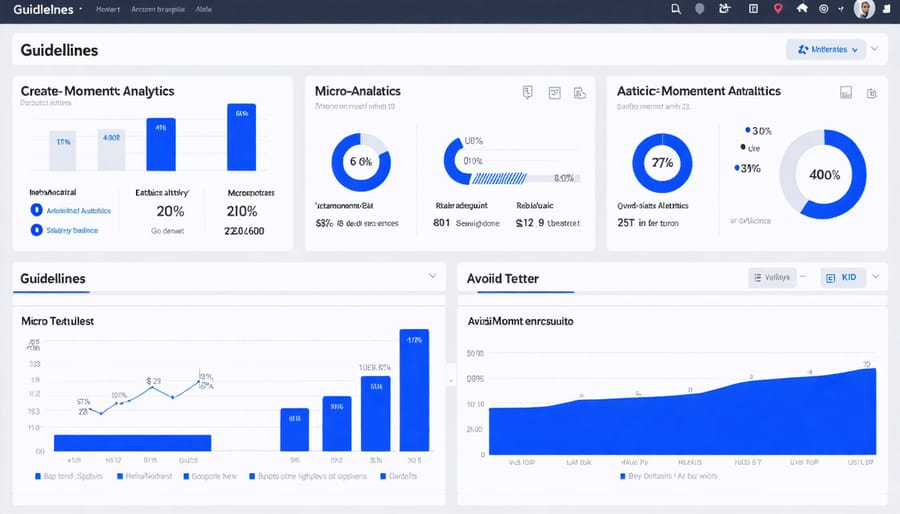Click the wide horizontal blue bar in Micro Textulest

tap(133, 443)
